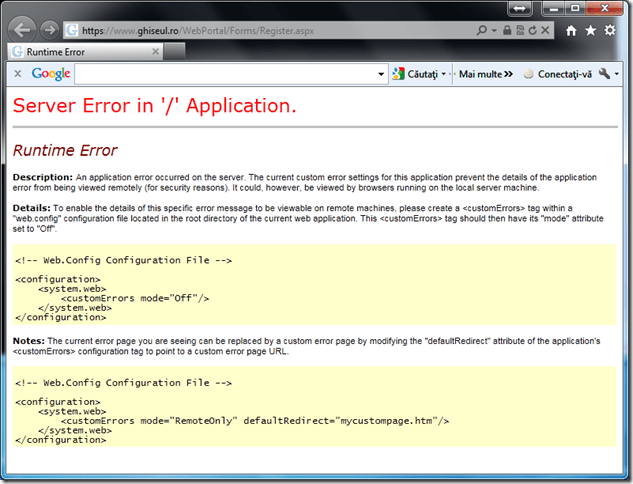633x484 pixels.
Task: Close the Google toolbar with its X
Action: coord(17,74)
